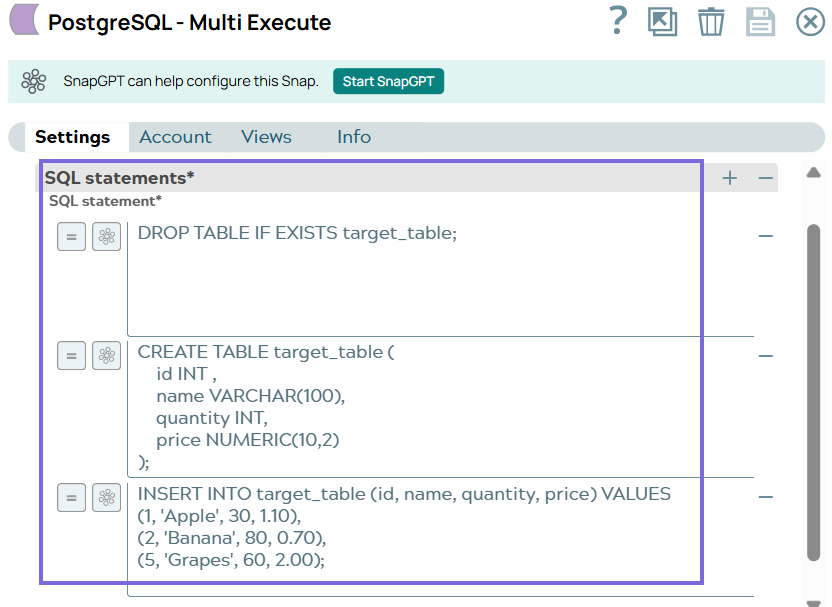Delete the Snap with trash icon
The height and width of the screenshot is (607, 832).
710,22
